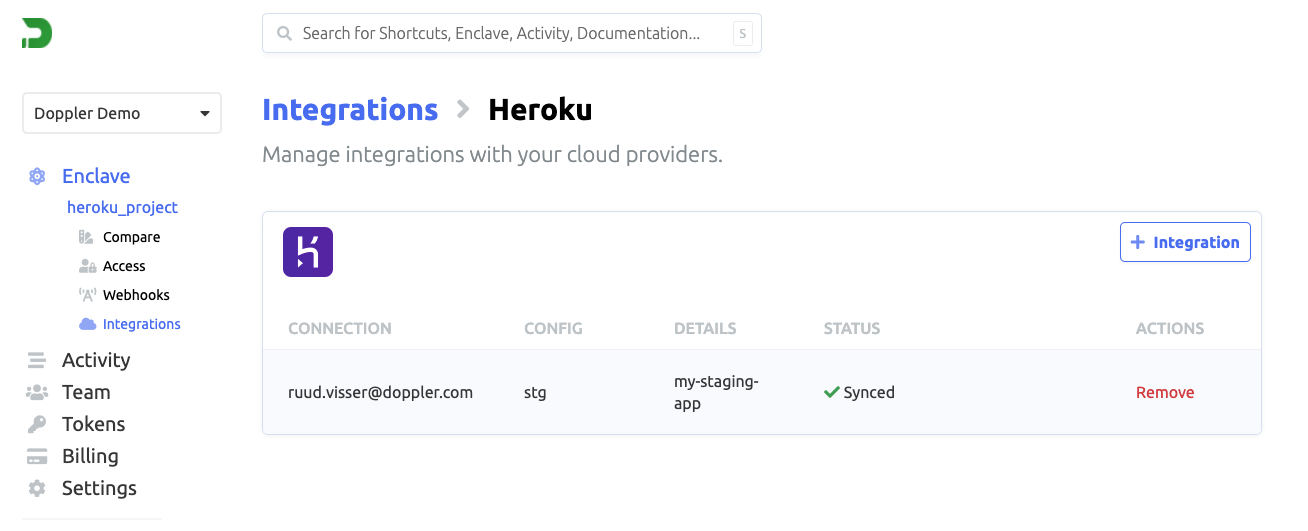Open the Settings section
1308x531 pixels.
(99, 488)
